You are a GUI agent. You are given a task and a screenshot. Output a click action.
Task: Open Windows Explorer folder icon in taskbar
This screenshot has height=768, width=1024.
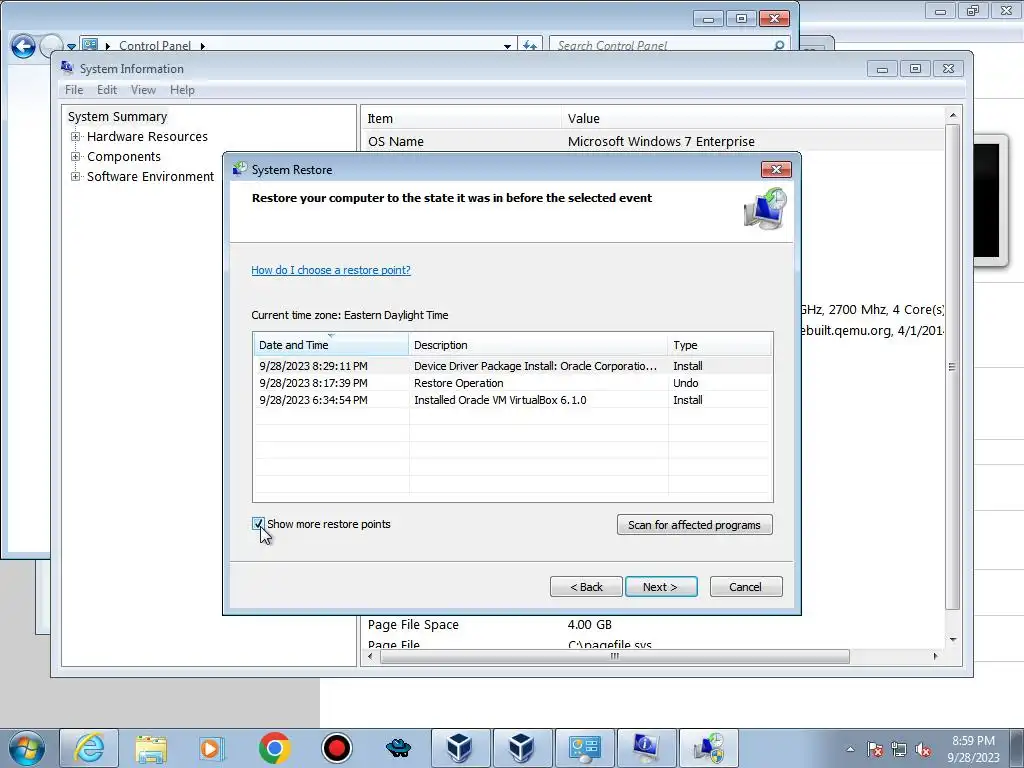click(x=151, y=748)
